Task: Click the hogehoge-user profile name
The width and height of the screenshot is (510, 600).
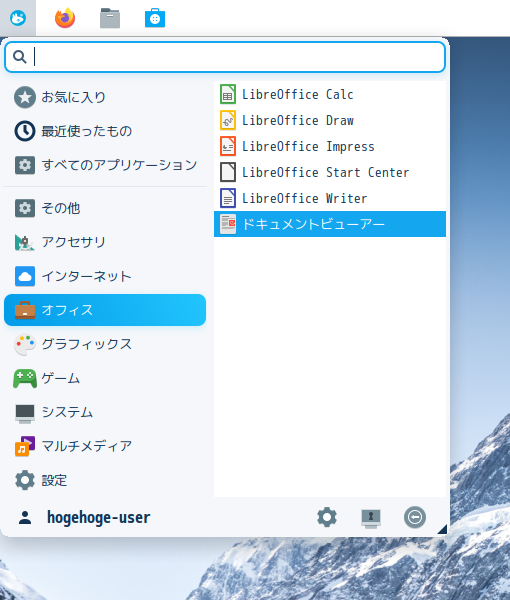Action: (x=98, y=517)
